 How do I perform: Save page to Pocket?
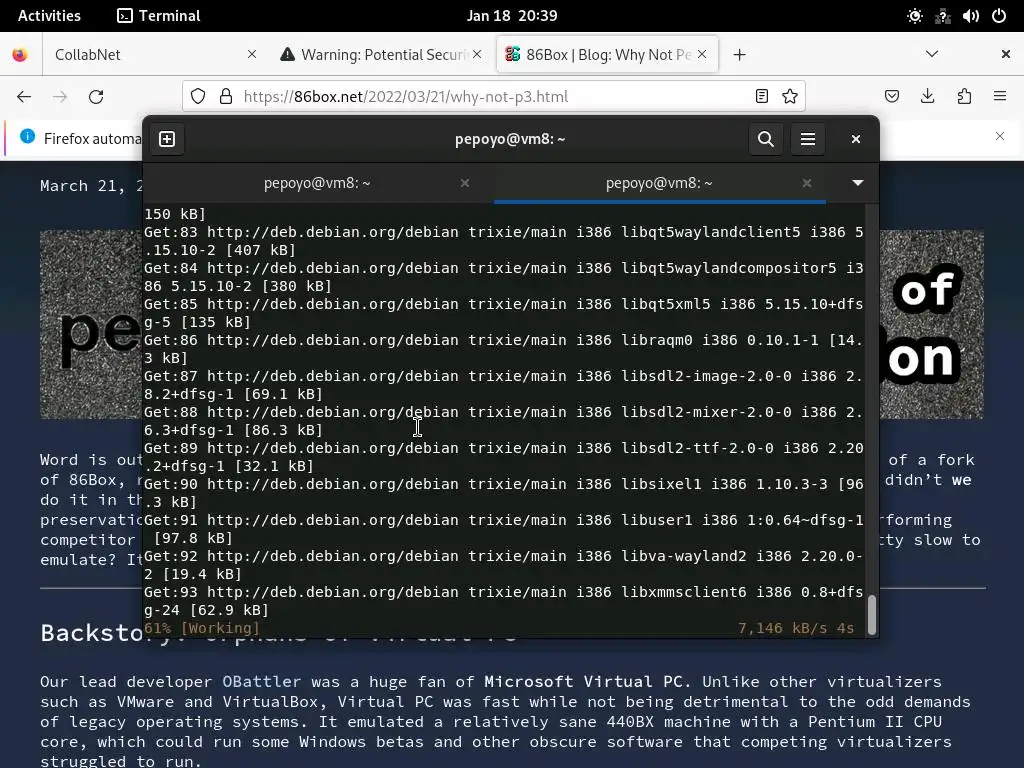[x=891, y=97]
